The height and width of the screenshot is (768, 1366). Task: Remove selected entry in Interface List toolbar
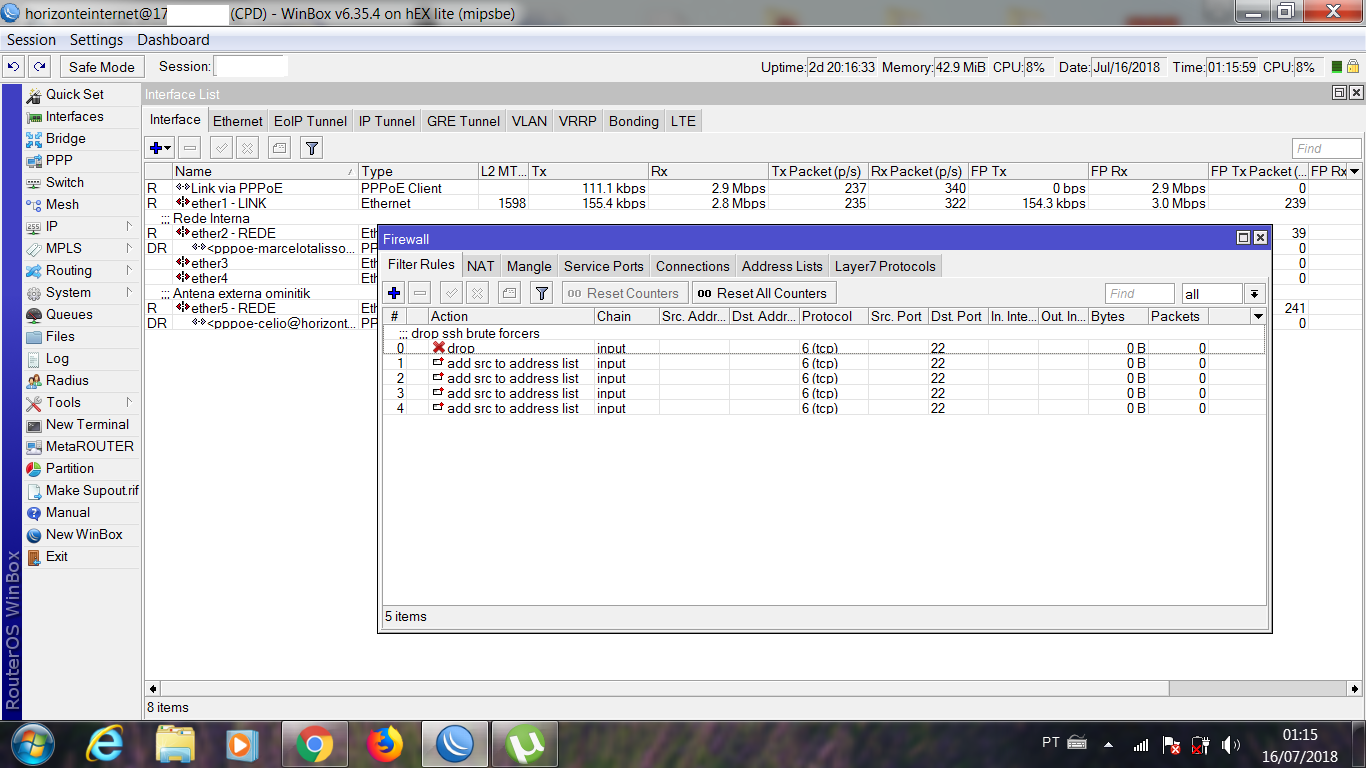tap(190, 148)
